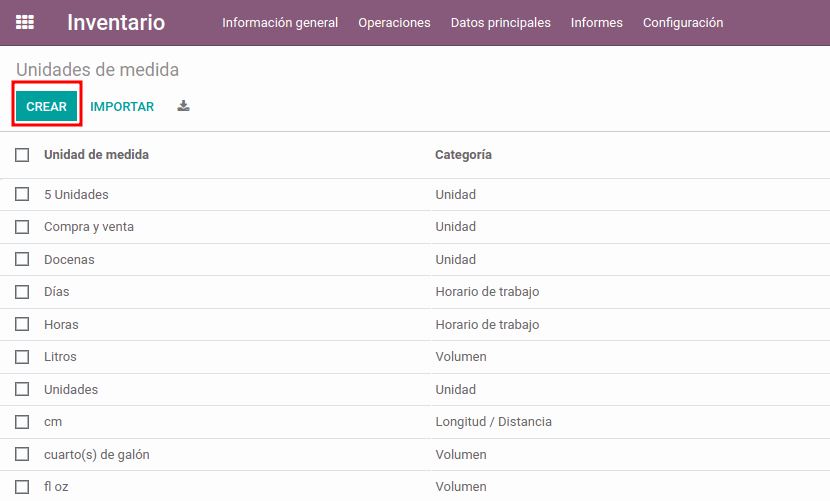
Task: Click the Inventario app title
Action: coord(116,22)
